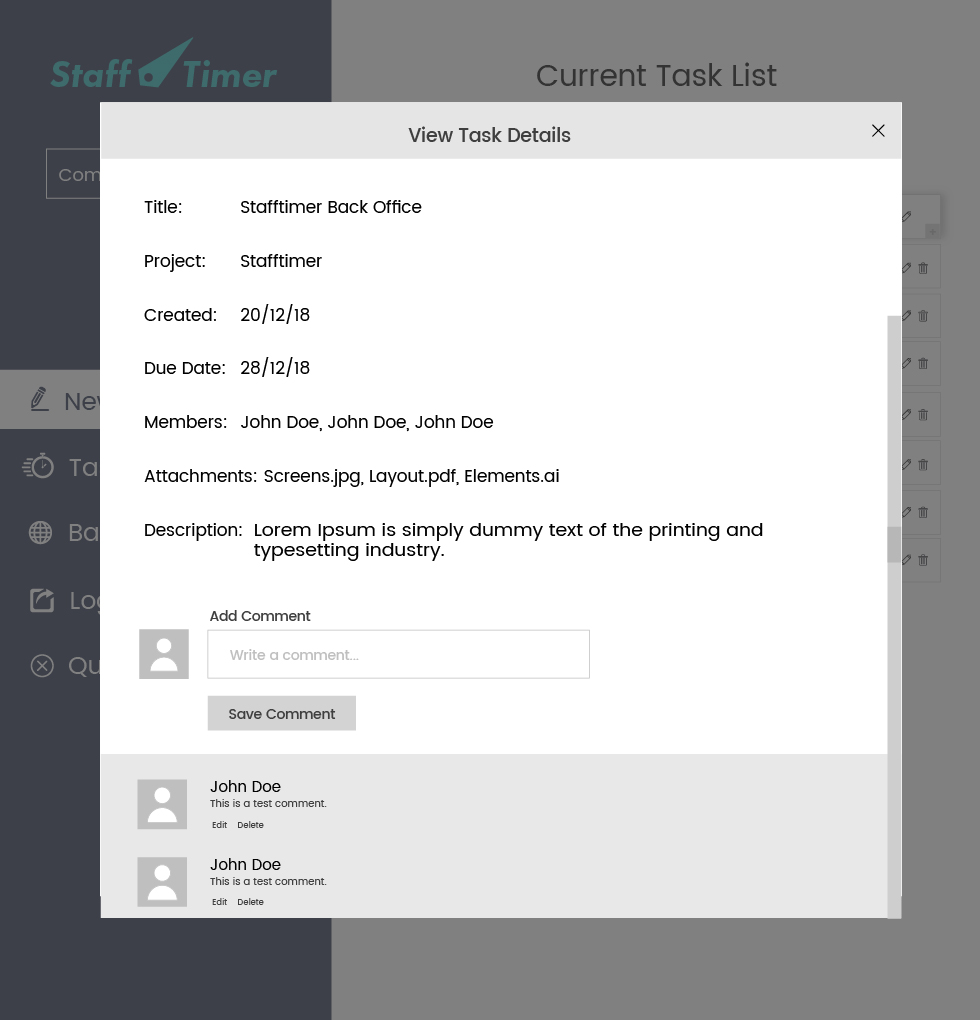Click the Staff Timer logo
Viewport: 980px width, 1020px height.
click(164, 65)
